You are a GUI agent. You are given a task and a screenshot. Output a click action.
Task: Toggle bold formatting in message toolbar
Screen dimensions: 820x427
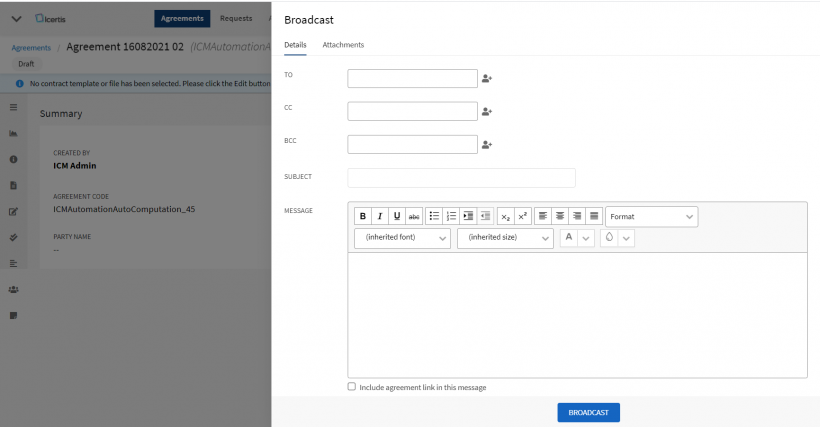pos(363,216)
